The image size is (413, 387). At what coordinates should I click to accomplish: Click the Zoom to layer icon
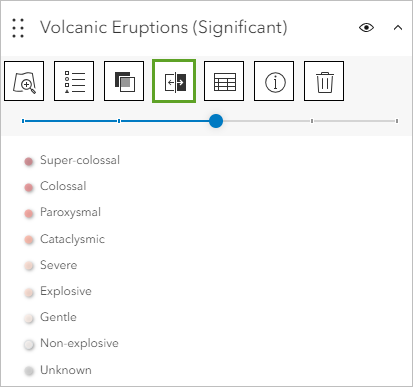24,81
